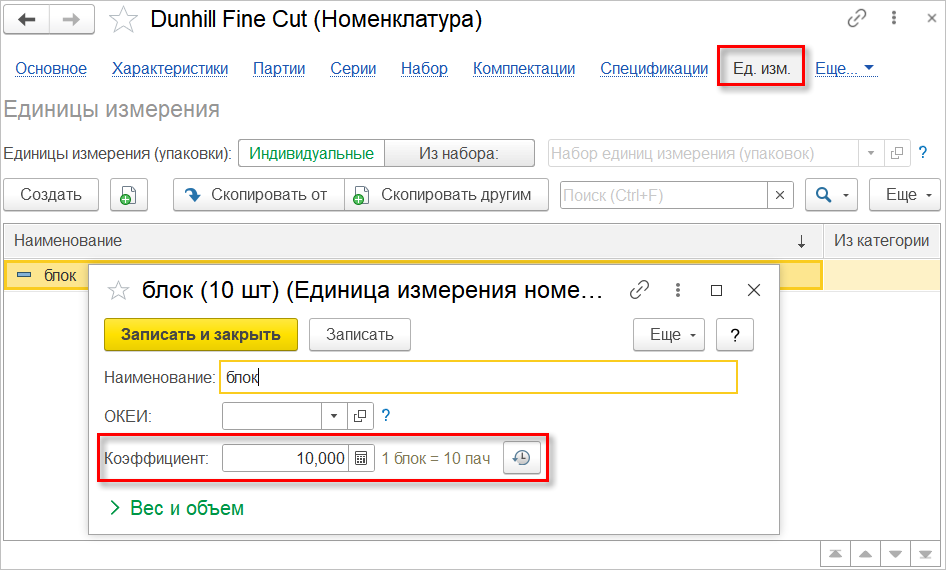Move up one record in list
The width and height of the screenshot is (946, 570).
click(865, 554)
